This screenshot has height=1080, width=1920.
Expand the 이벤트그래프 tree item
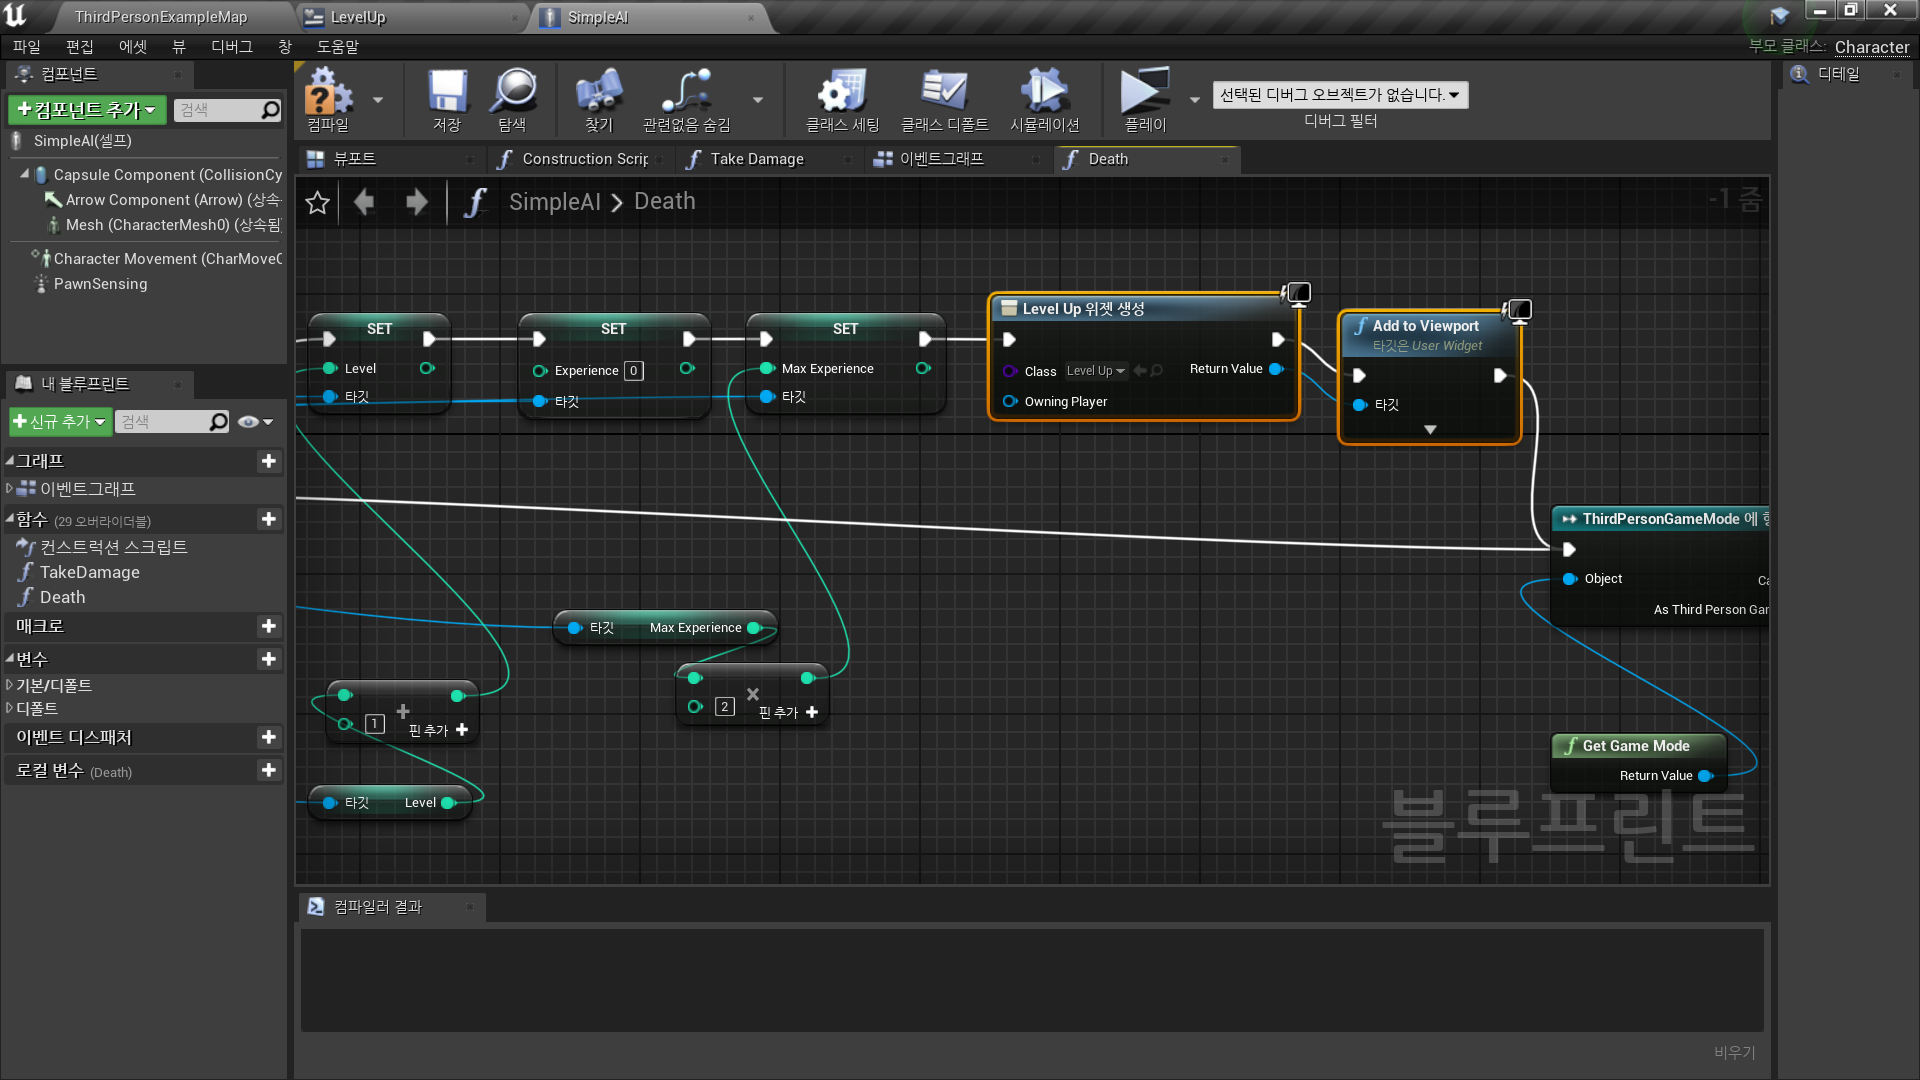(9, 489)
